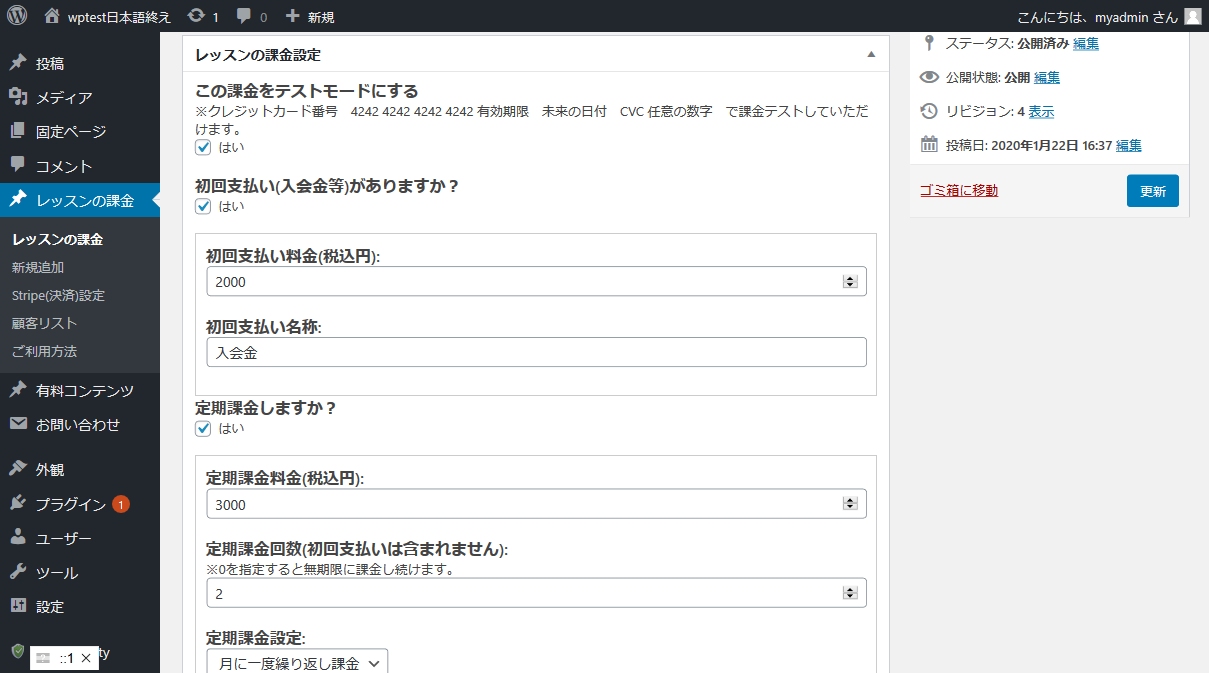This screenshot has height=673, width=1209.
Task: Click the リビジョン history clock icon
Action: click(929, 111)
